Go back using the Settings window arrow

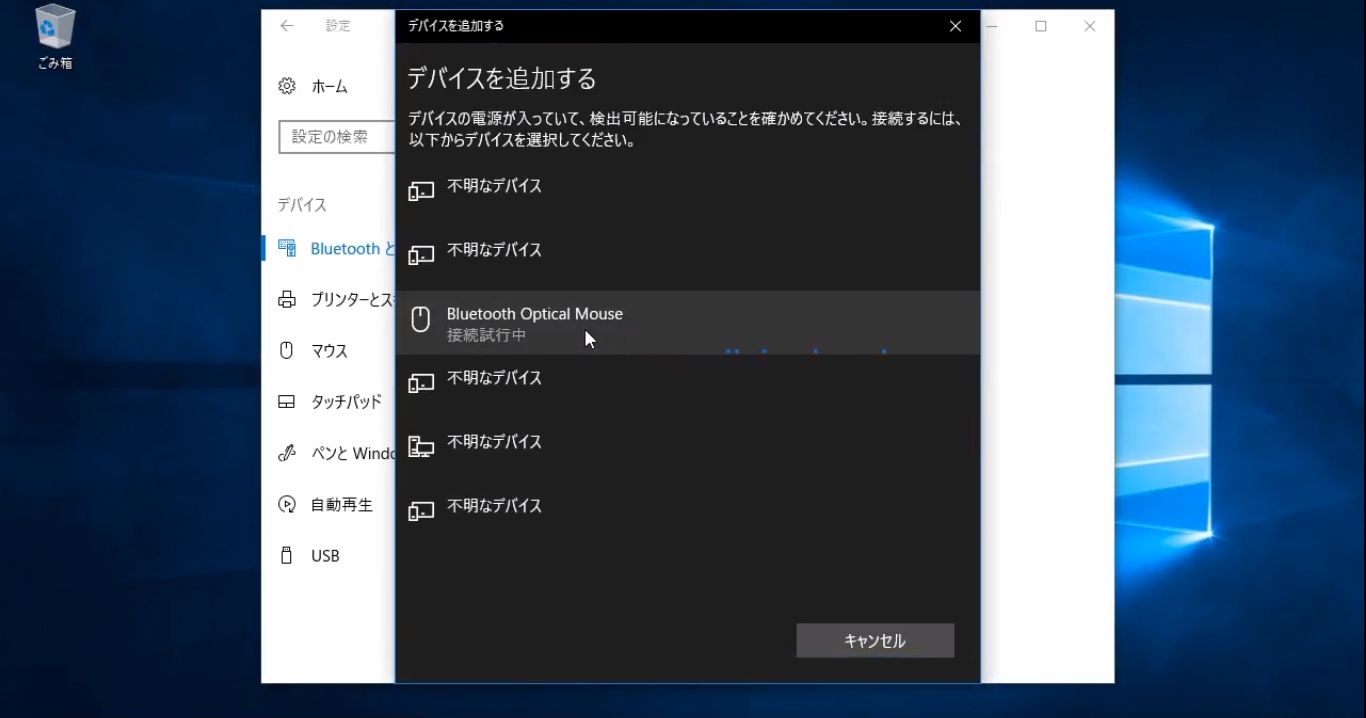[x=287, y=26]
